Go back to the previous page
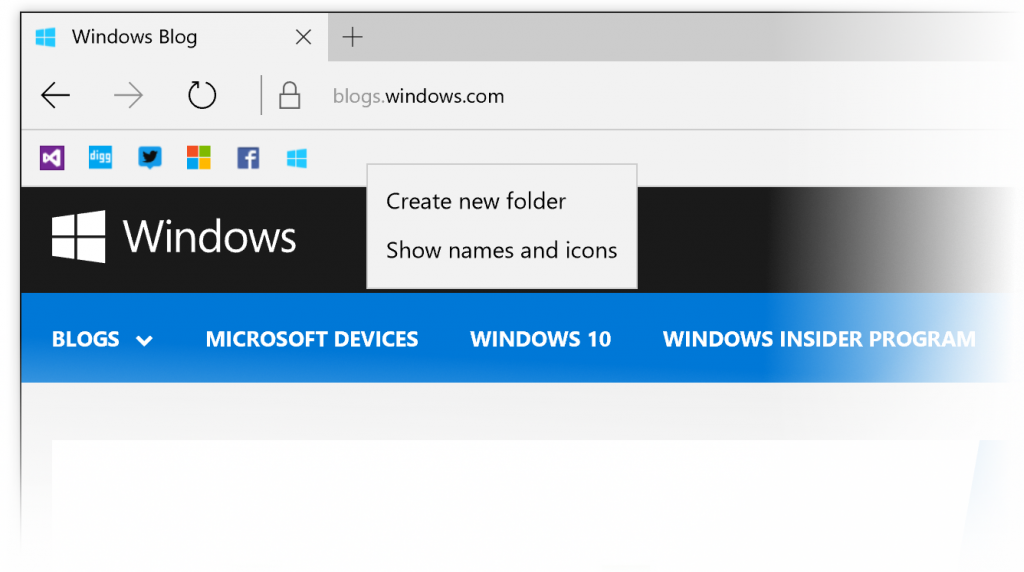The width and height of the screenshot is (1024, 572). click(x=55, y=96)
